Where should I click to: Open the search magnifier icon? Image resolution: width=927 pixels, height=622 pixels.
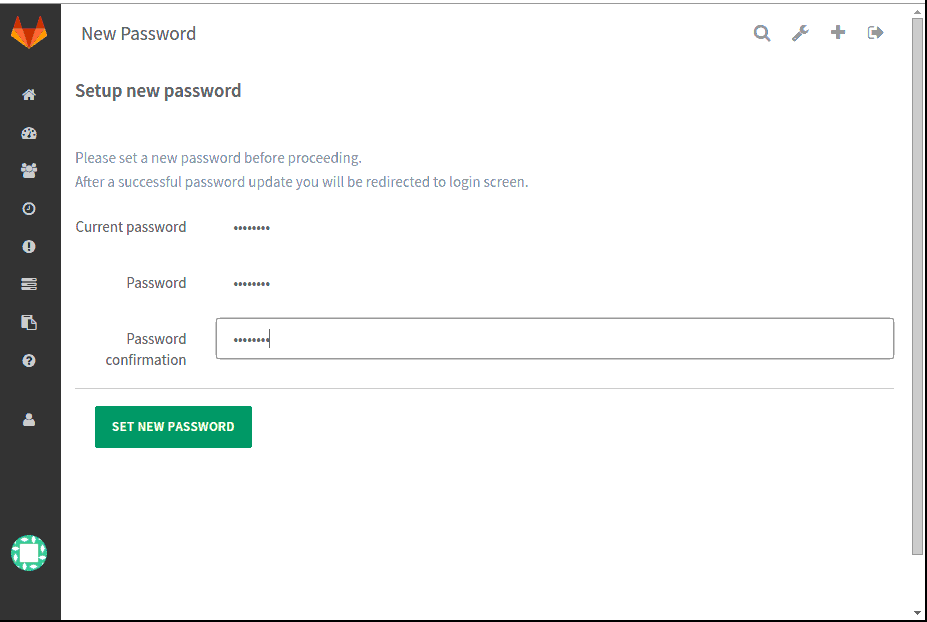(761, 32)
